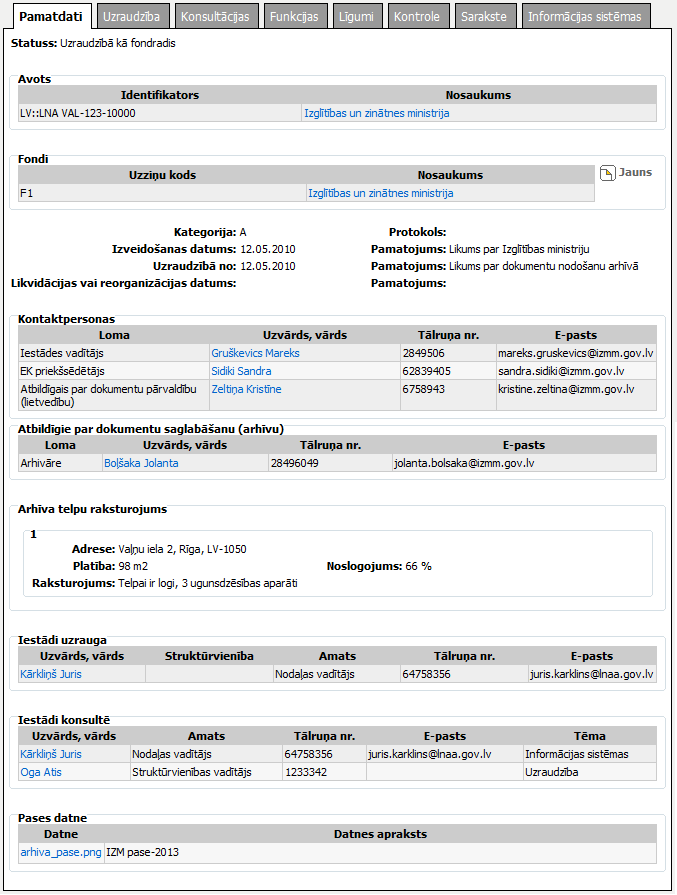The height and width of the screenshot is (895, 677).
Task: Open Kārkliņš Juris in Iestādi konsultē
Action: click(x=51, y=754)
